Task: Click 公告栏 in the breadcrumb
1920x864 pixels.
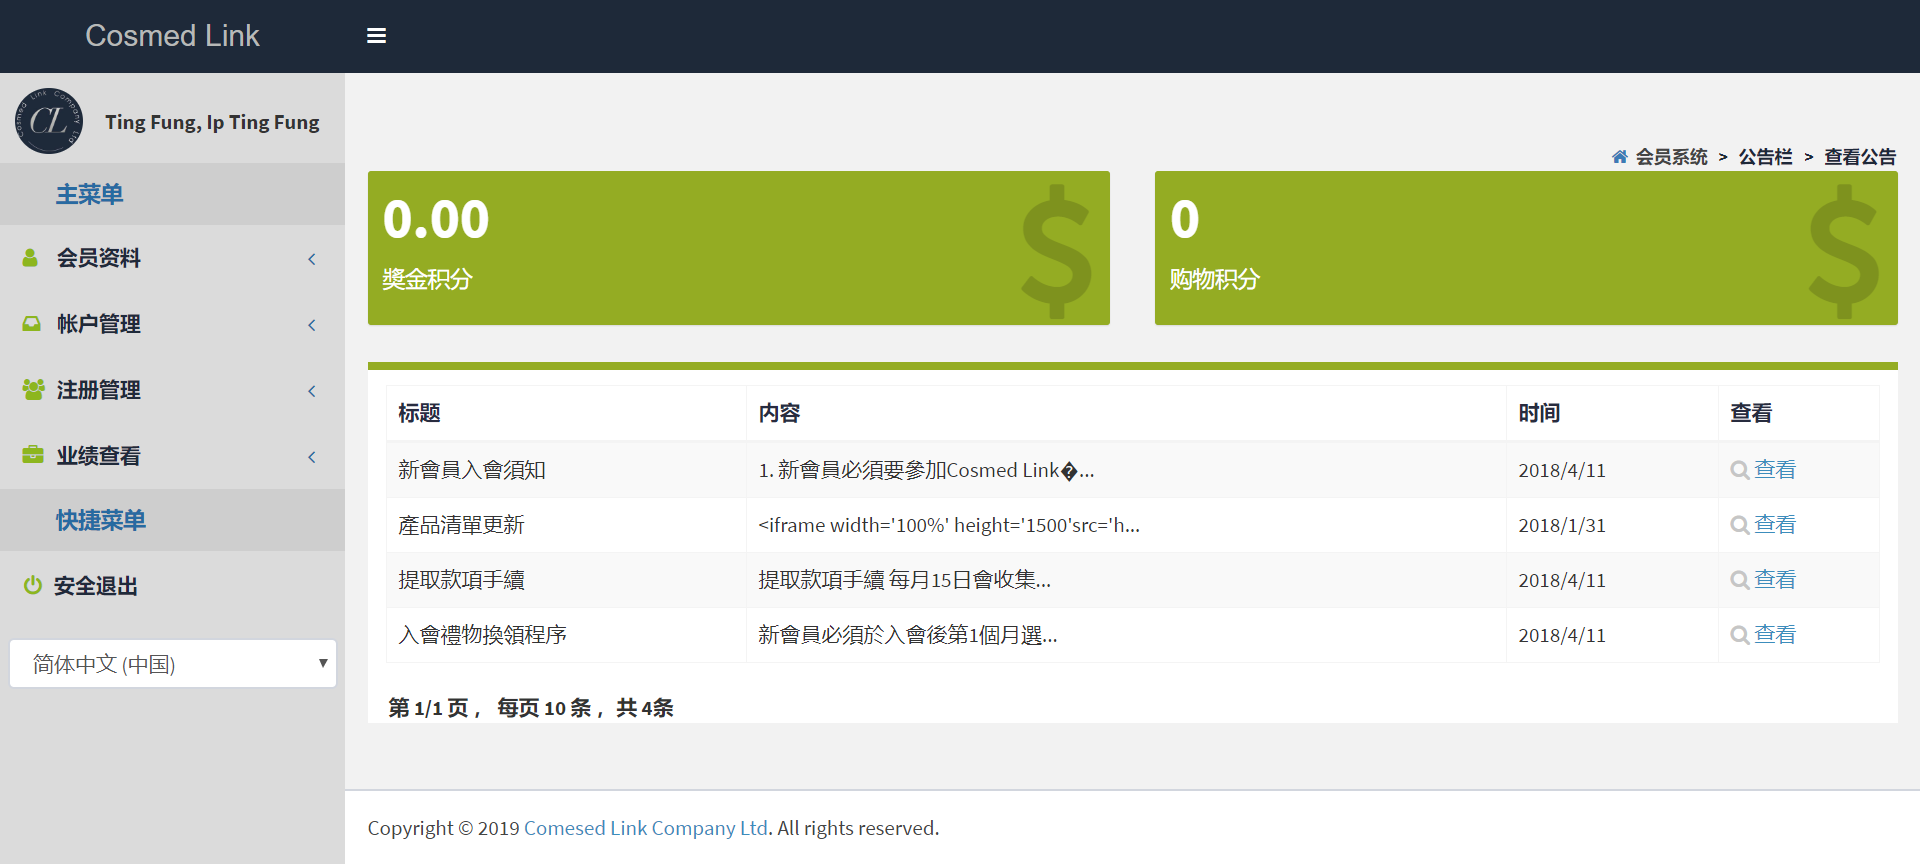Action: tap(1766, 157)
